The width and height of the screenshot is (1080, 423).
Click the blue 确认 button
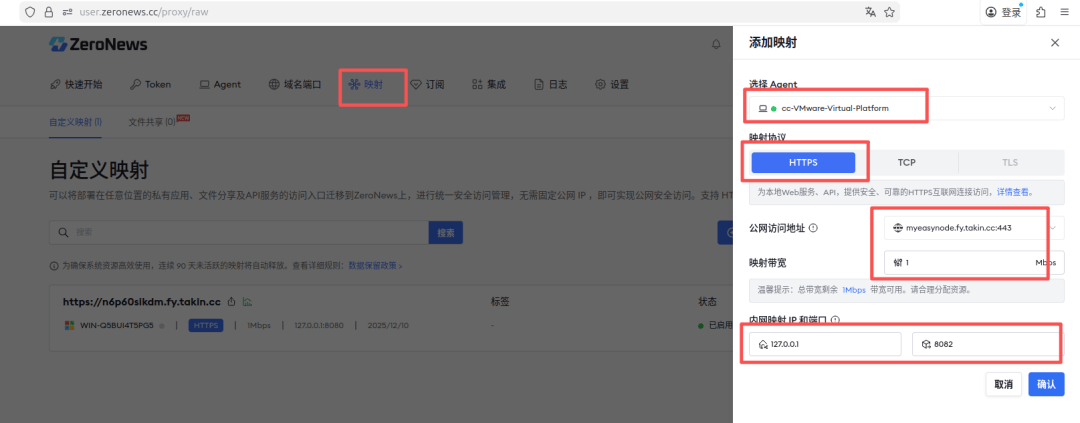coord(1046,384)
